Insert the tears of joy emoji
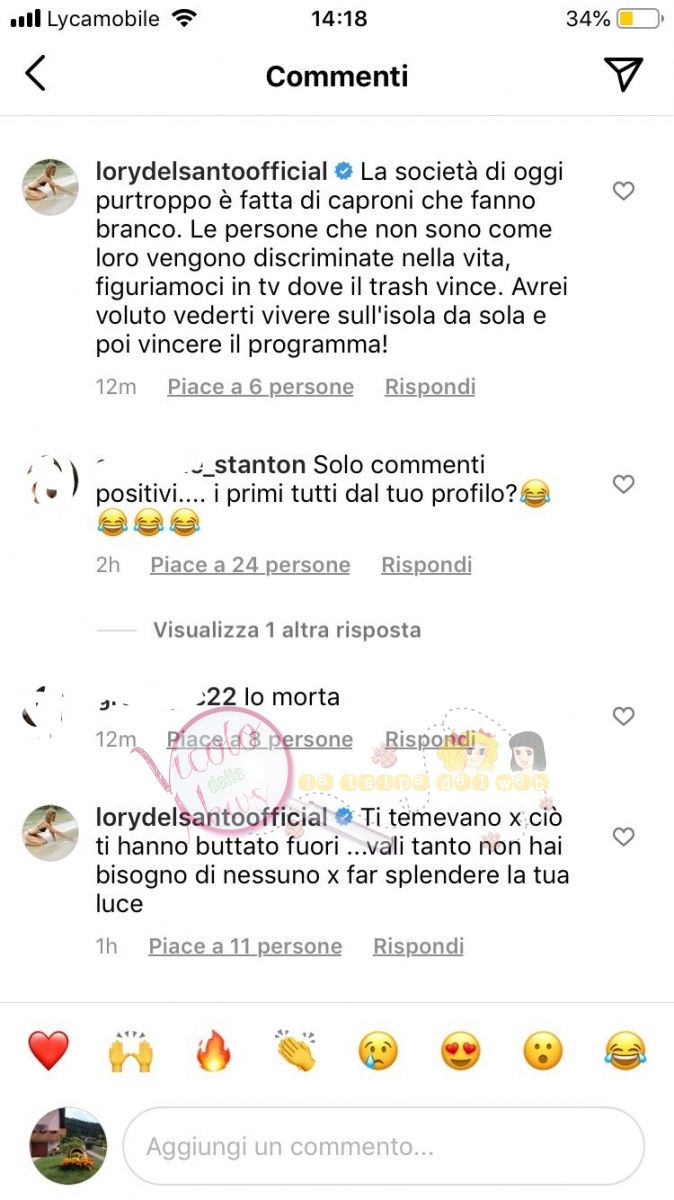674x1200 pixels. click(625, 1051)
